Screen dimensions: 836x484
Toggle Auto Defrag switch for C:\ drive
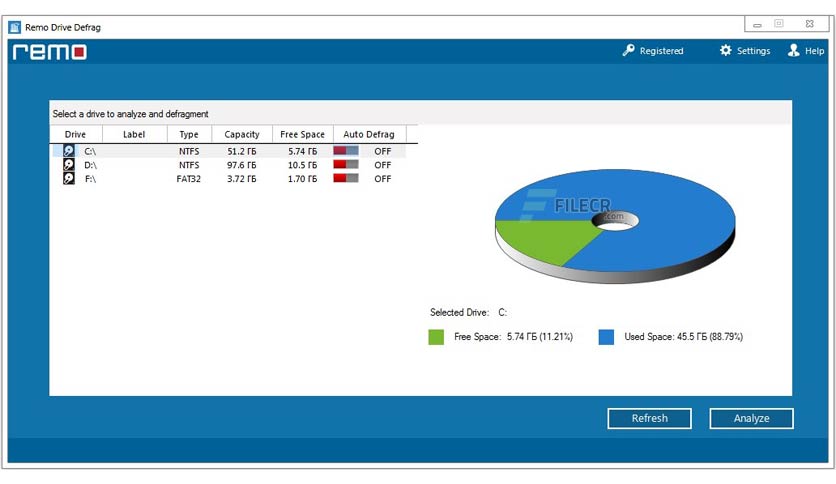click(x=346, y=151)
